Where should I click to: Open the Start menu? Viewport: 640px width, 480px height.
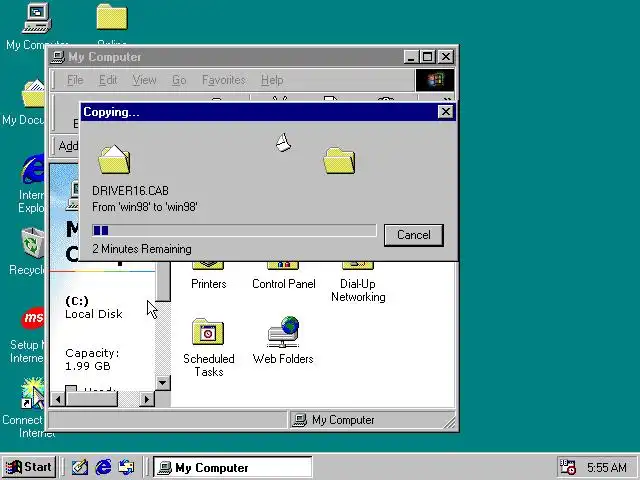(x=29, y=467)
